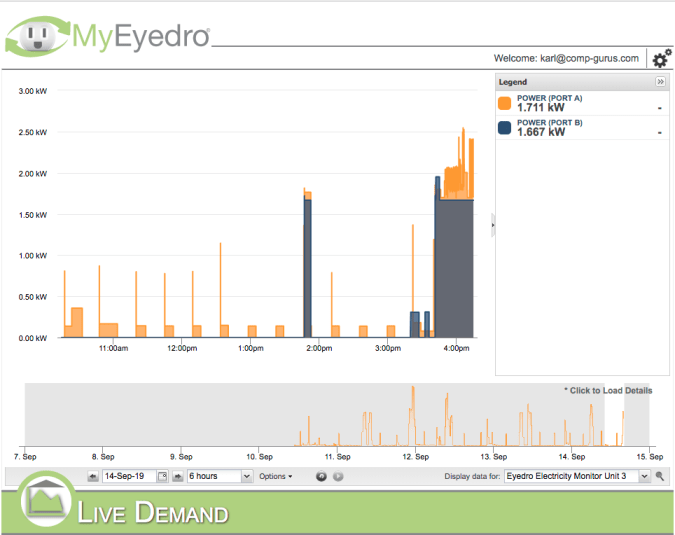Advance to next date with right arrow
The width and height of the screenshot is (675, 535).
[x=178, y=476]
